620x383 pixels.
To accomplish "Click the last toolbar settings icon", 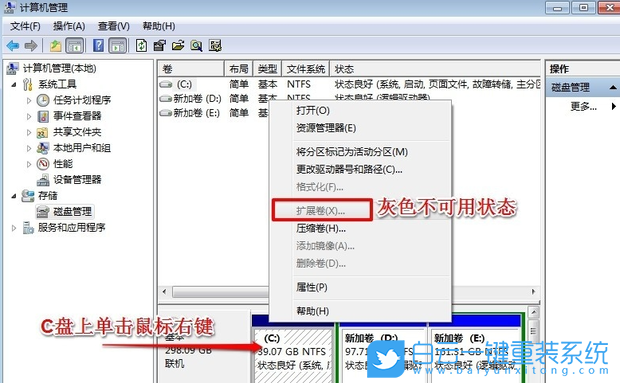I will (x=215, y=46).
